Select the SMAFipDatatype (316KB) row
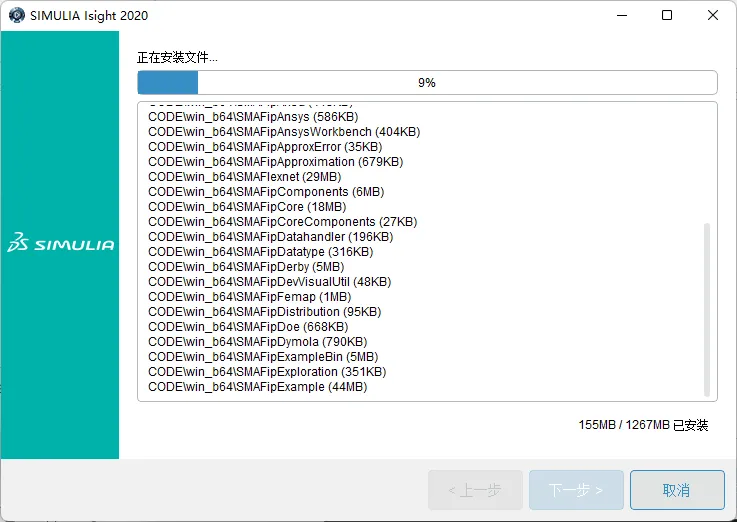Screen dimensions: 737x522 pyautogui.click(x=260, y=252)
